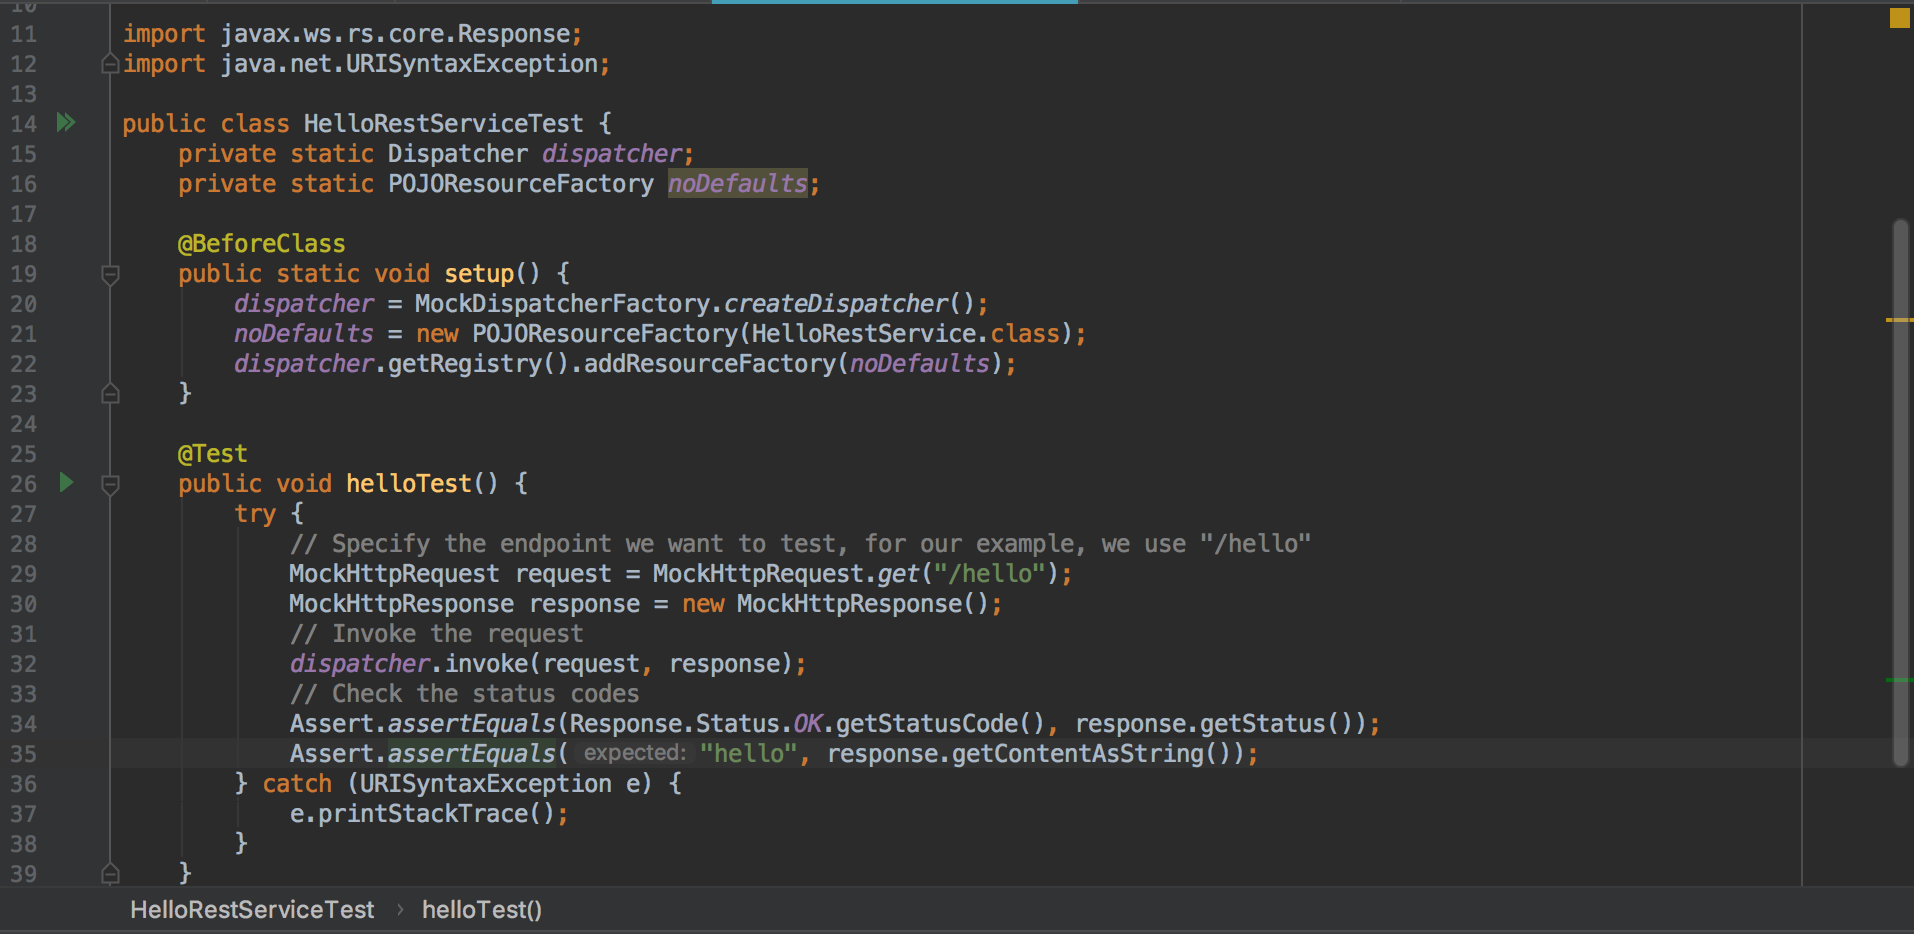
Task: Click the dispatcher field name on line 15
Action: tap(612, 153)
